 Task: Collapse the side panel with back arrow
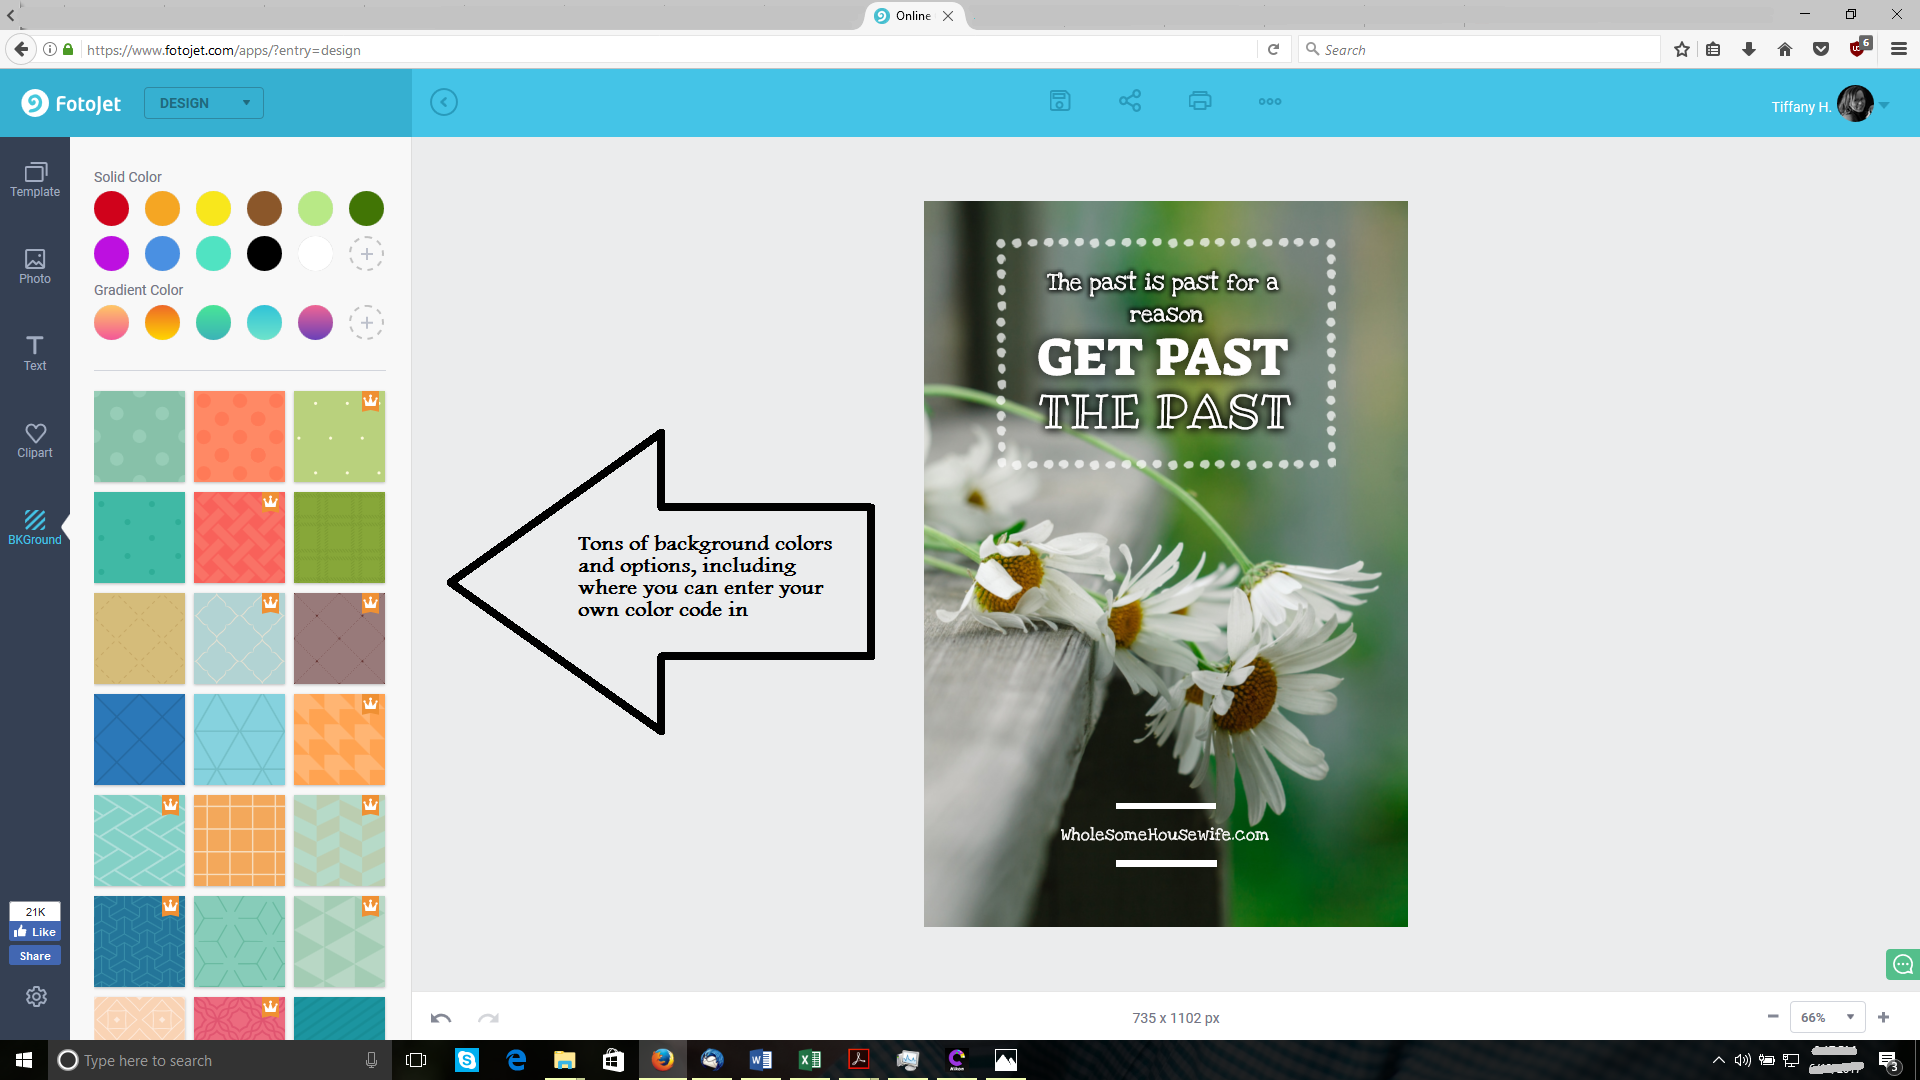(x=444, y=102)
